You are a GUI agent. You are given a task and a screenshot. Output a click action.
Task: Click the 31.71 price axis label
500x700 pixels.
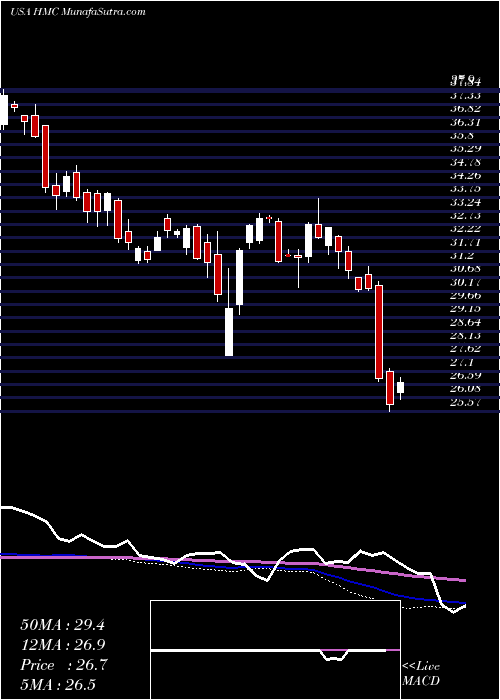pos(465,242)
